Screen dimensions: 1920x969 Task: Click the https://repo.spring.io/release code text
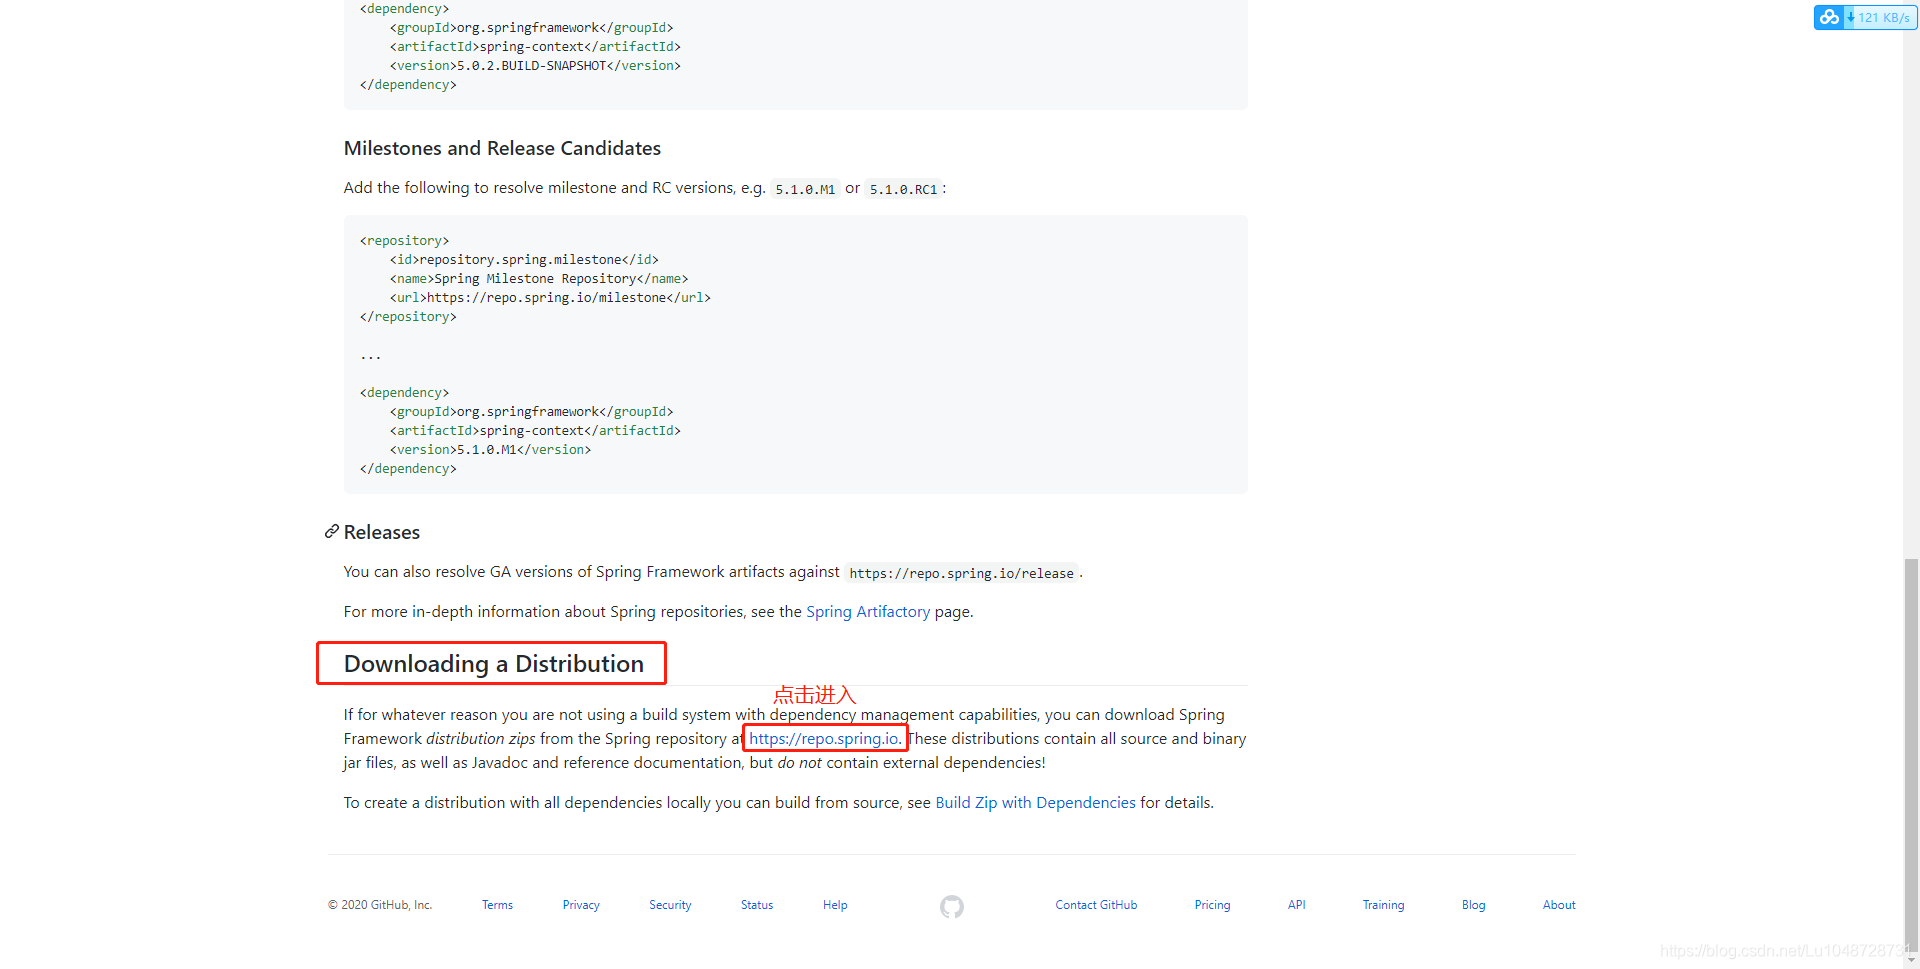pyautogui.click(x=961, y=573)
